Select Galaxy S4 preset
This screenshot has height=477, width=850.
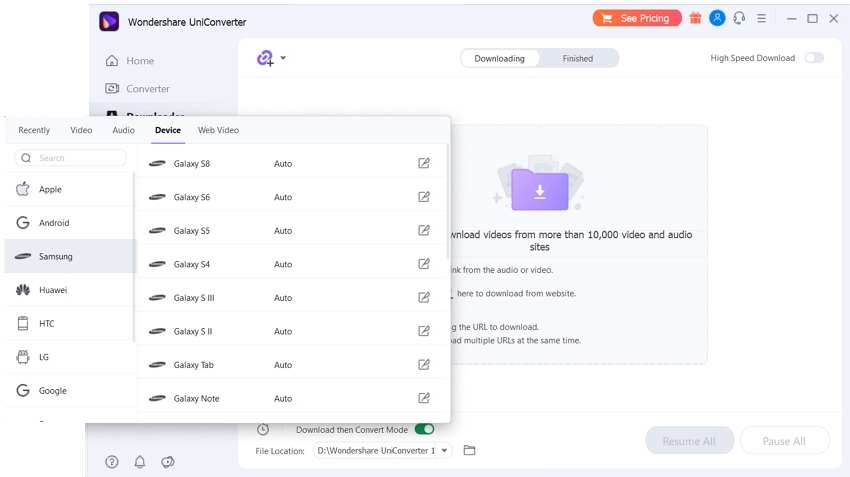(292, 264)
